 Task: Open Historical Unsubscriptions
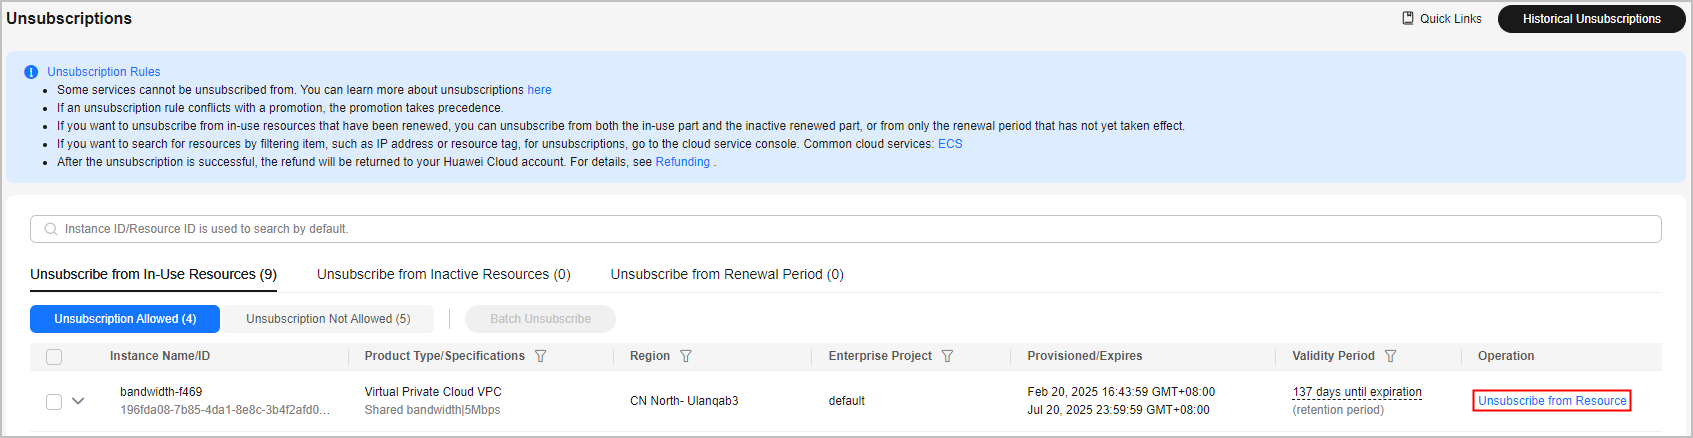pos(1591,19)
